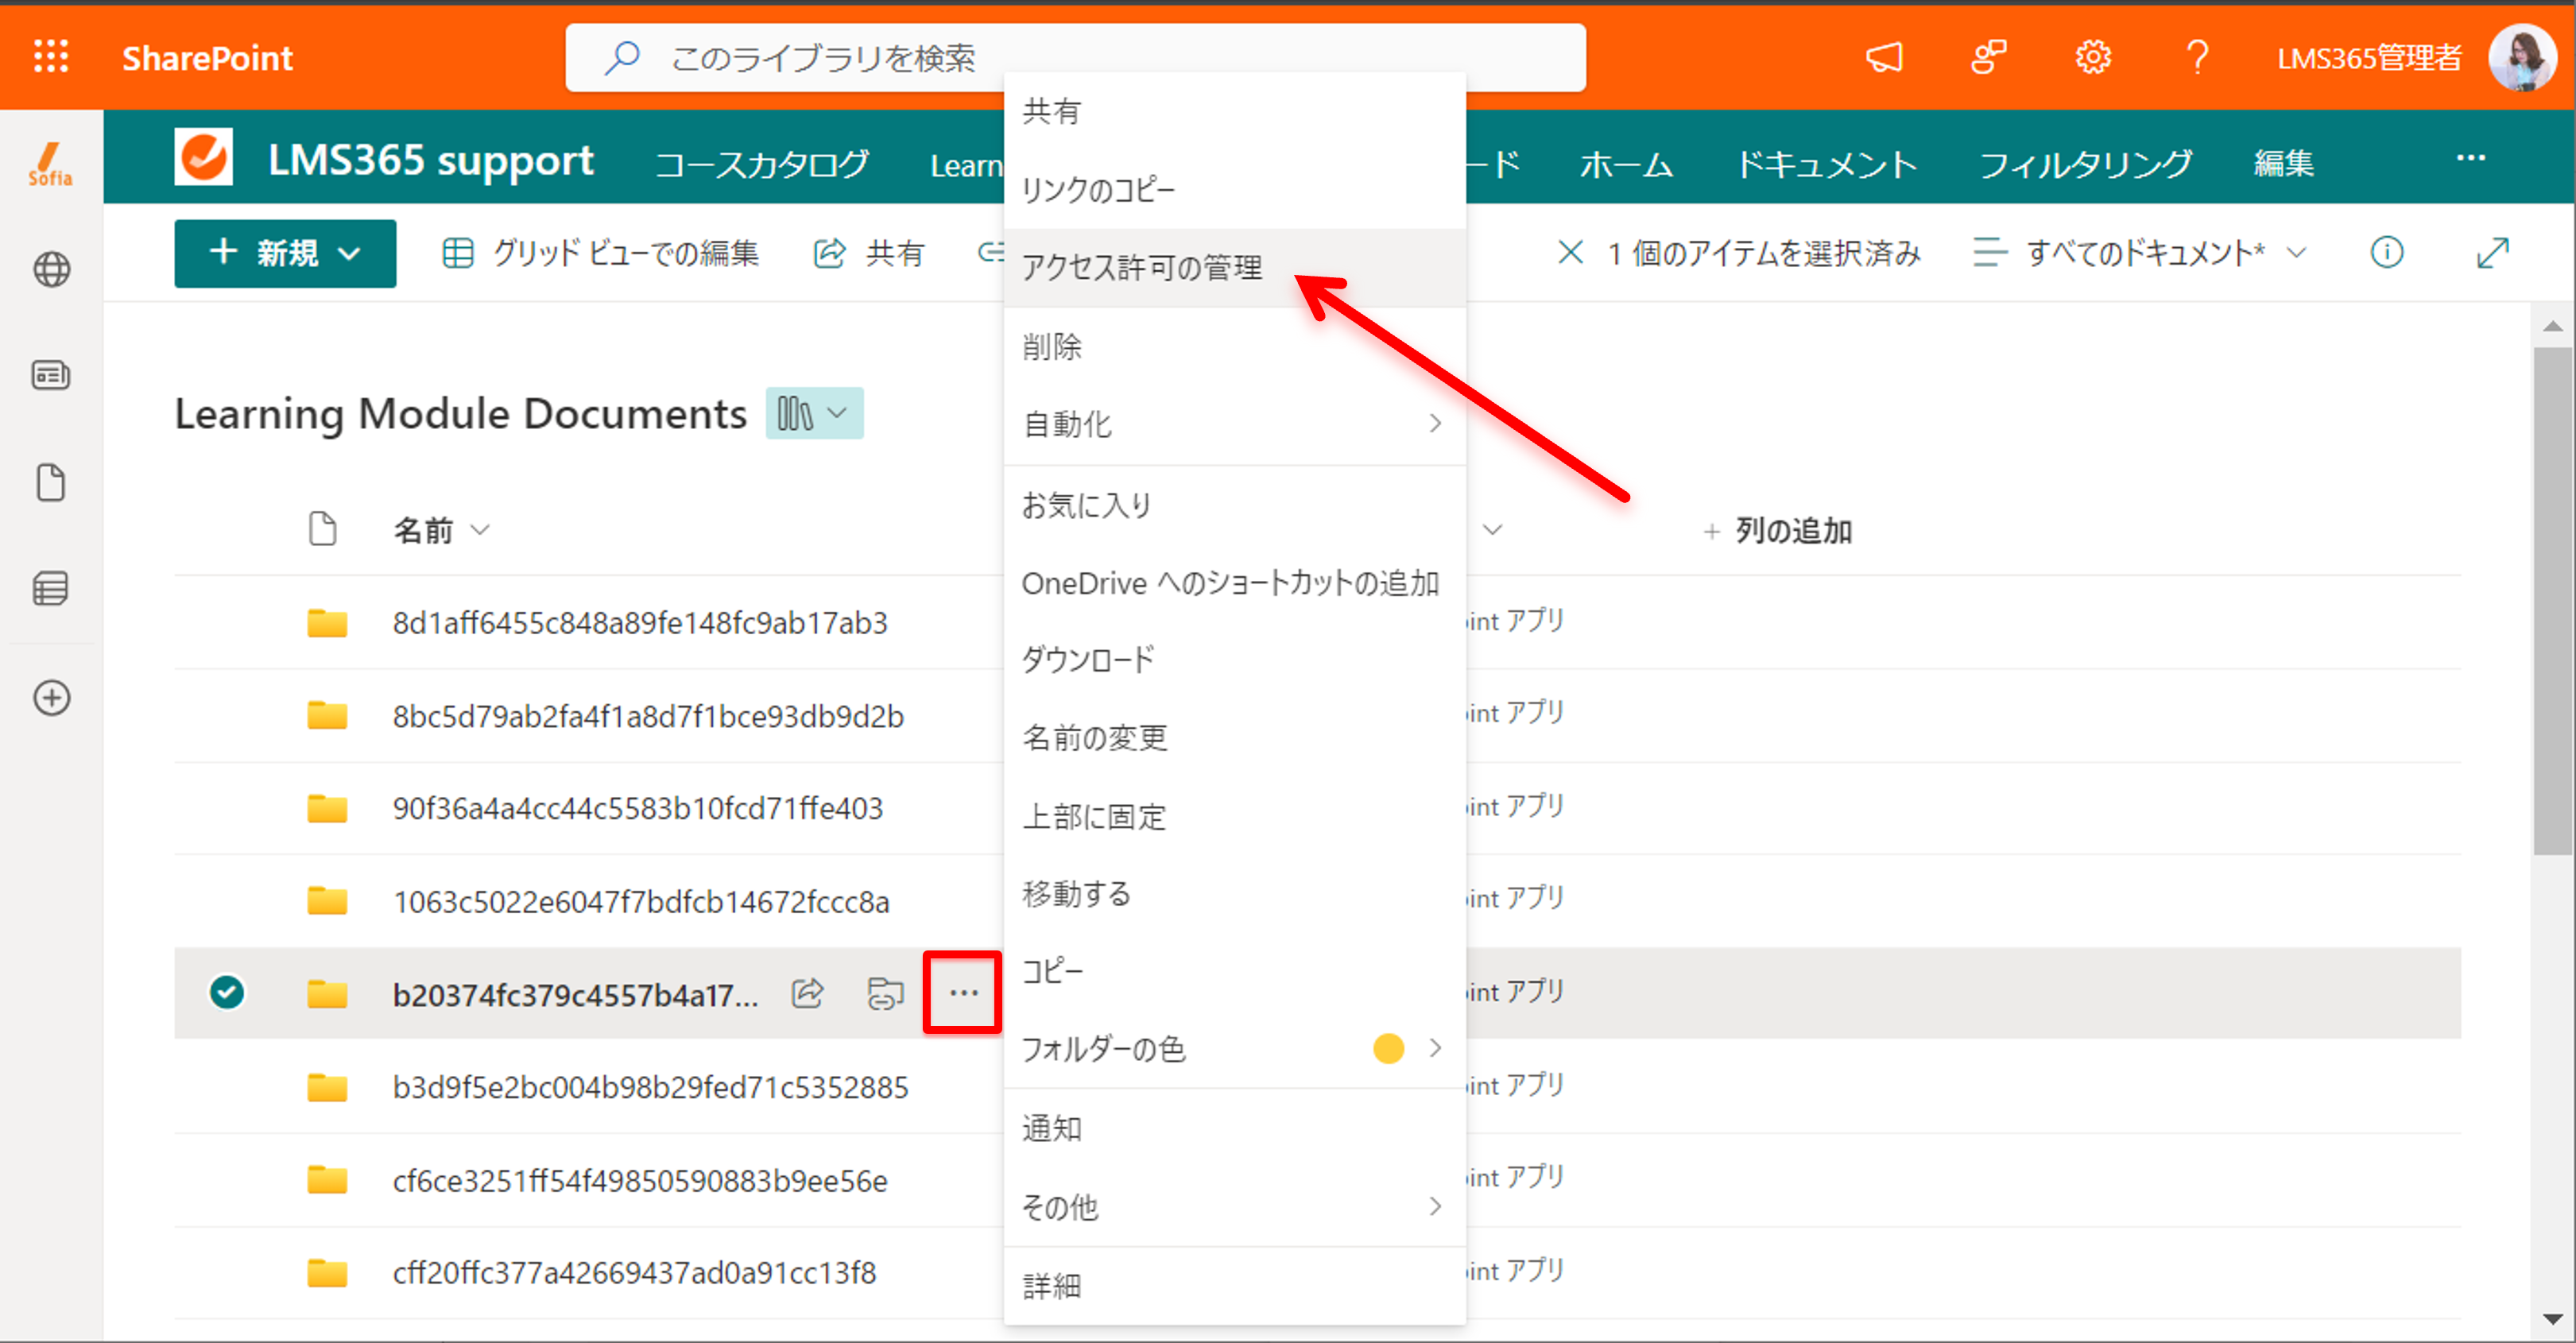Click the folder icon for cf6ce3251ff54f49850590883b9ee56e
The height and width of the screenshot is (1343, 2576).
(x=327, y=1180)
